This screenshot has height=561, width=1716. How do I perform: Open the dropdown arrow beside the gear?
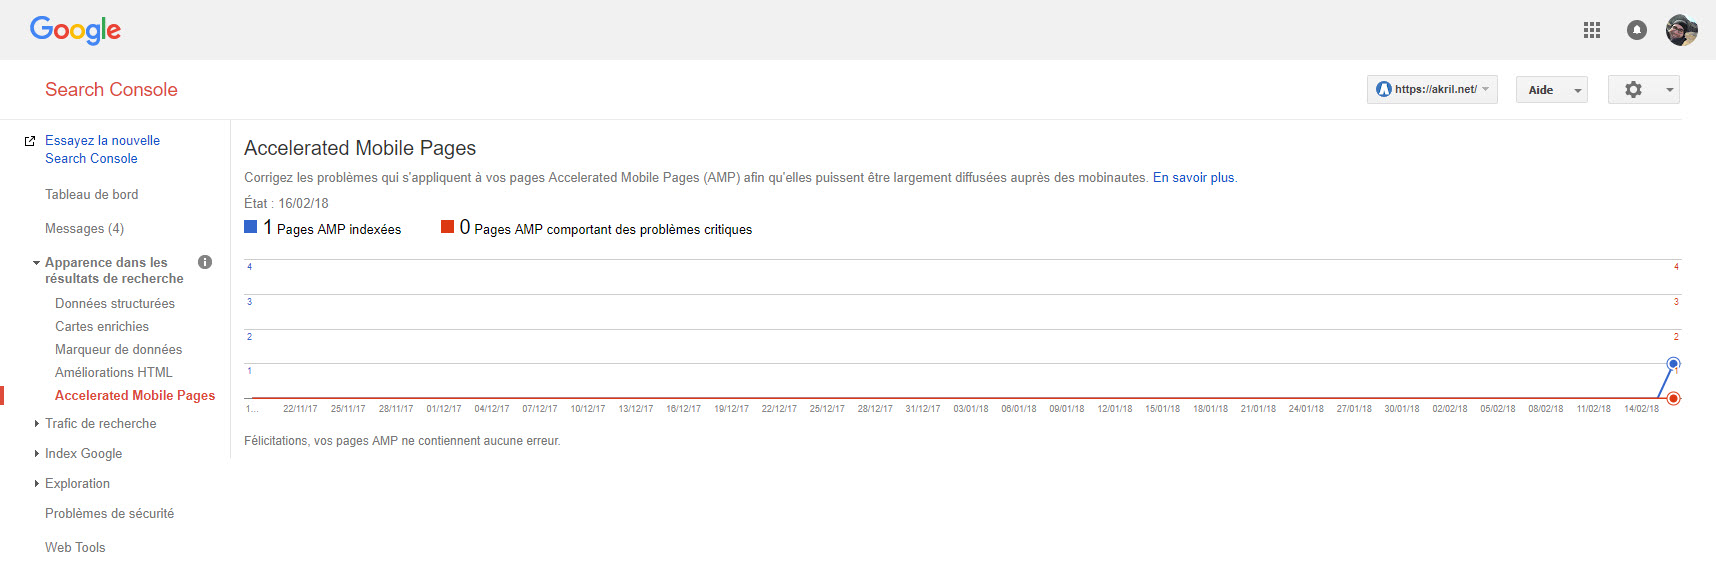pos(1669,90)
